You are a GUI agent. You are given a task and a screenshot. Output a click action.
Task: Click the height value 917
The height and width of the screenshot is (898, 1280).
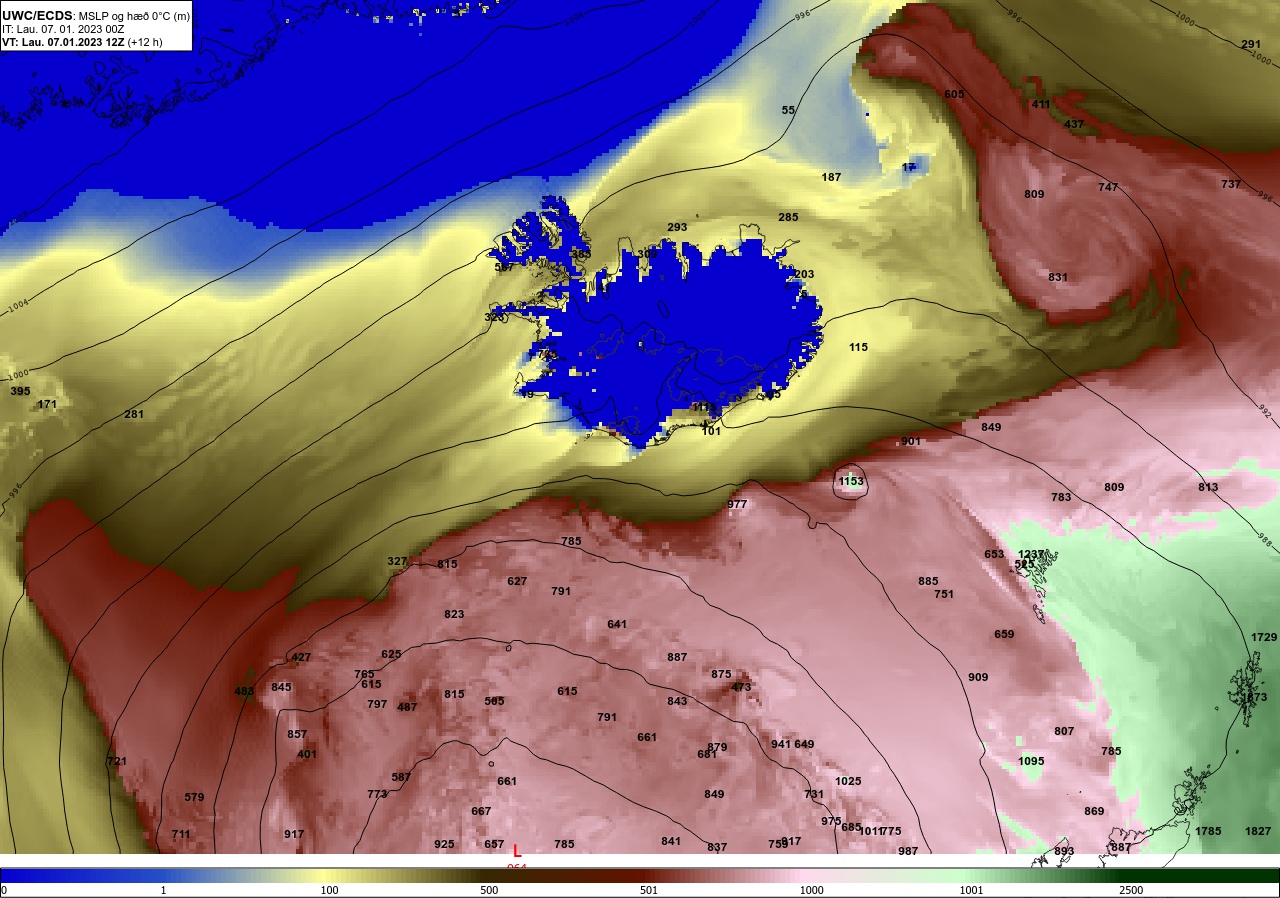tap(294, 834)
